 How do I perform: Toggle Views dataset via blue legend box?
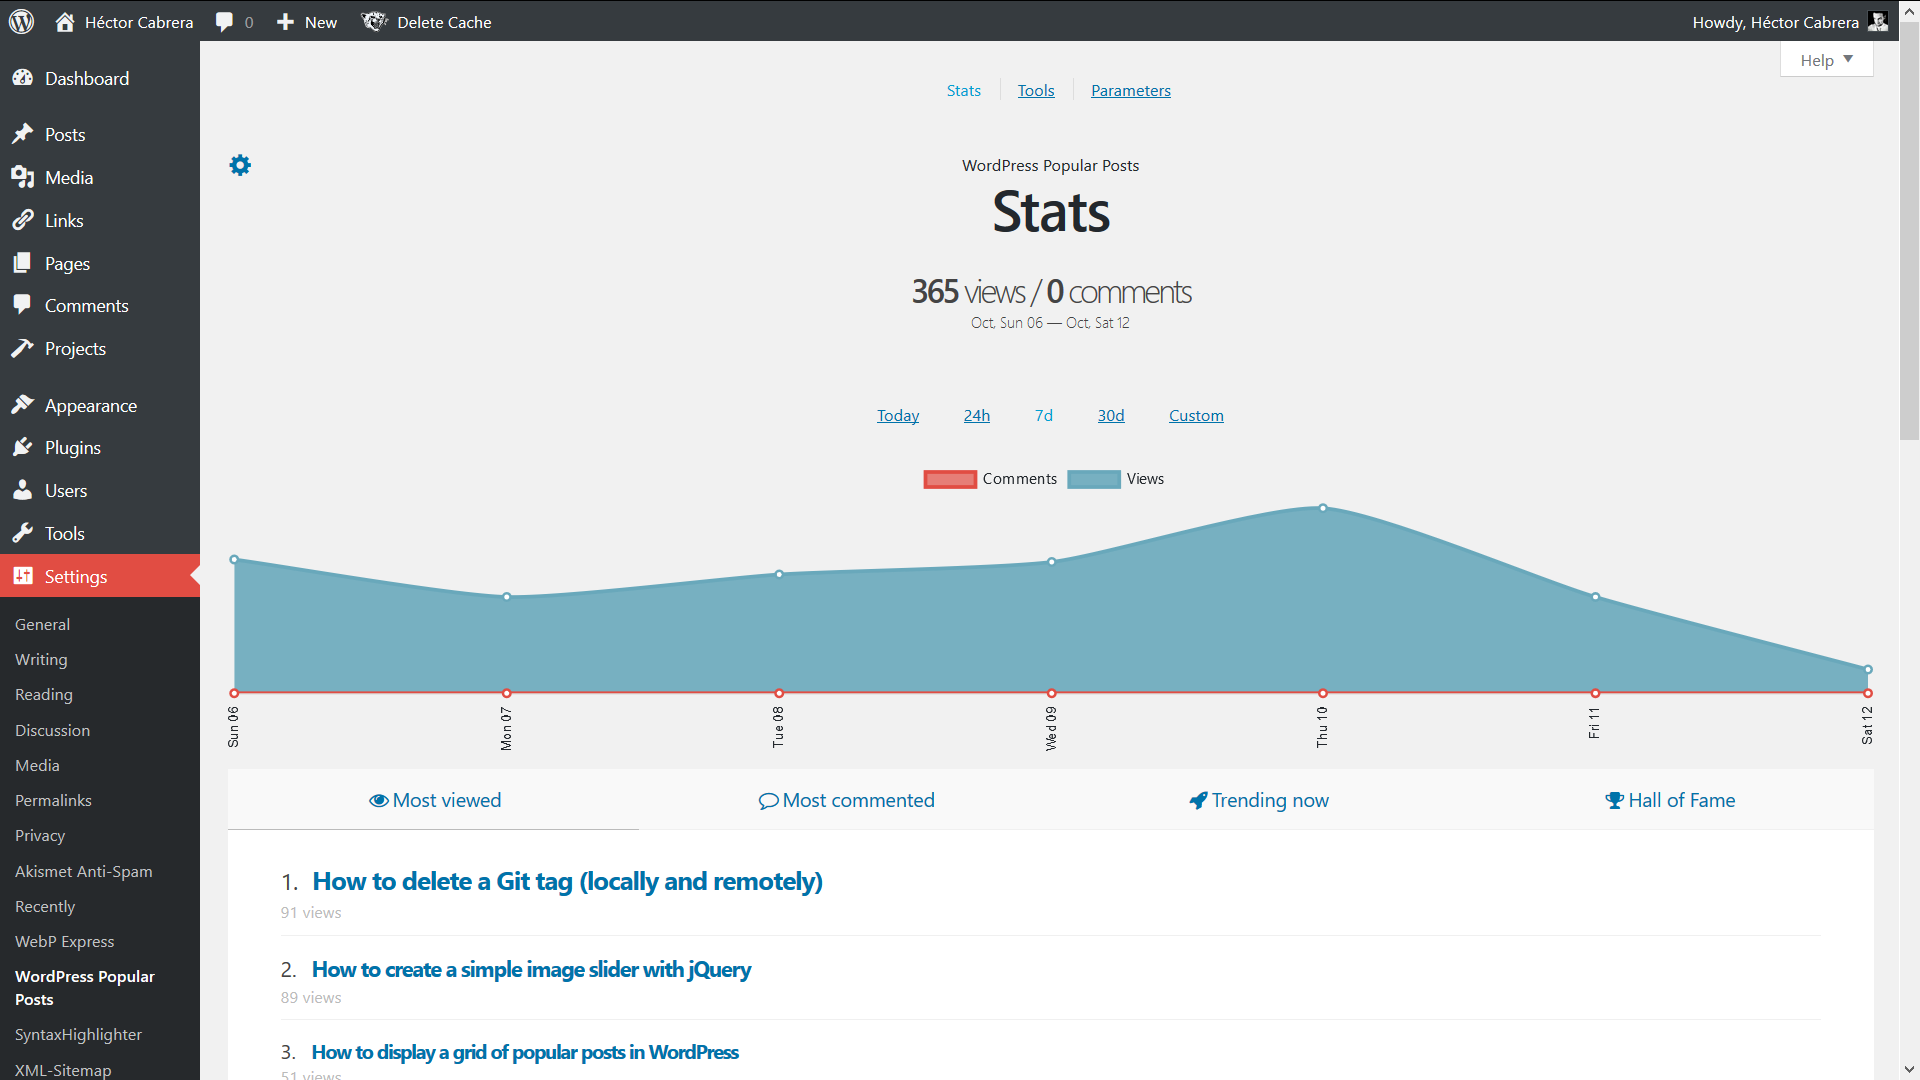1093,479
